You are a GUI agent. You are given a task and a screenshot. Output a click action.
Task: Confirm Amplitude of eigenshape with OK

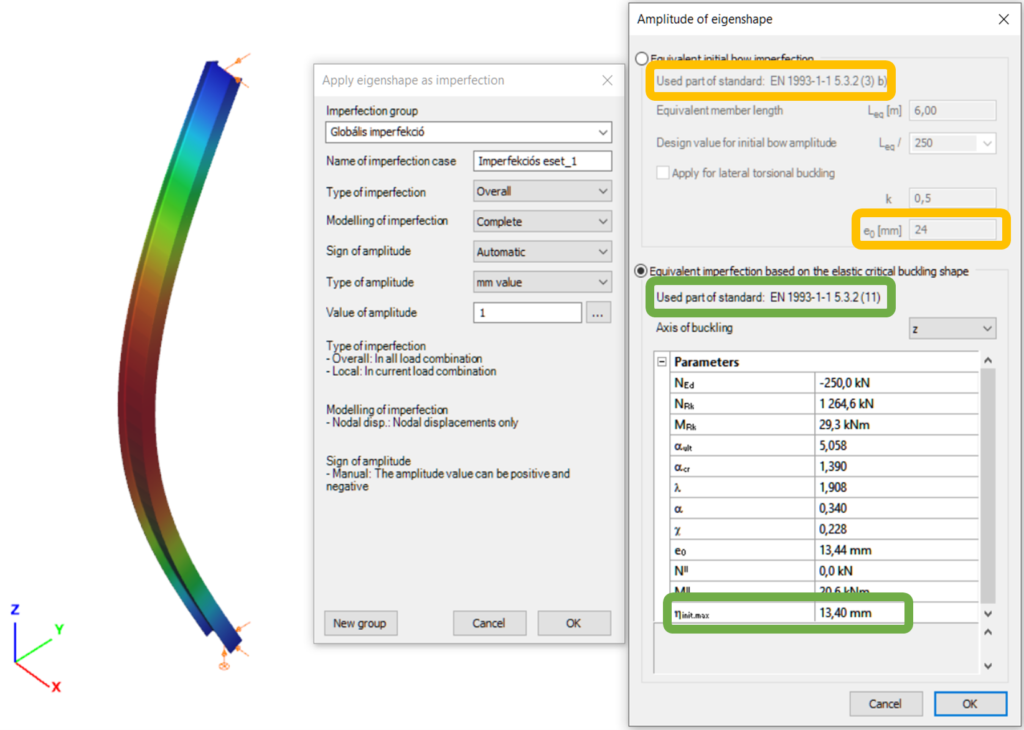click(x=970, y=704)
